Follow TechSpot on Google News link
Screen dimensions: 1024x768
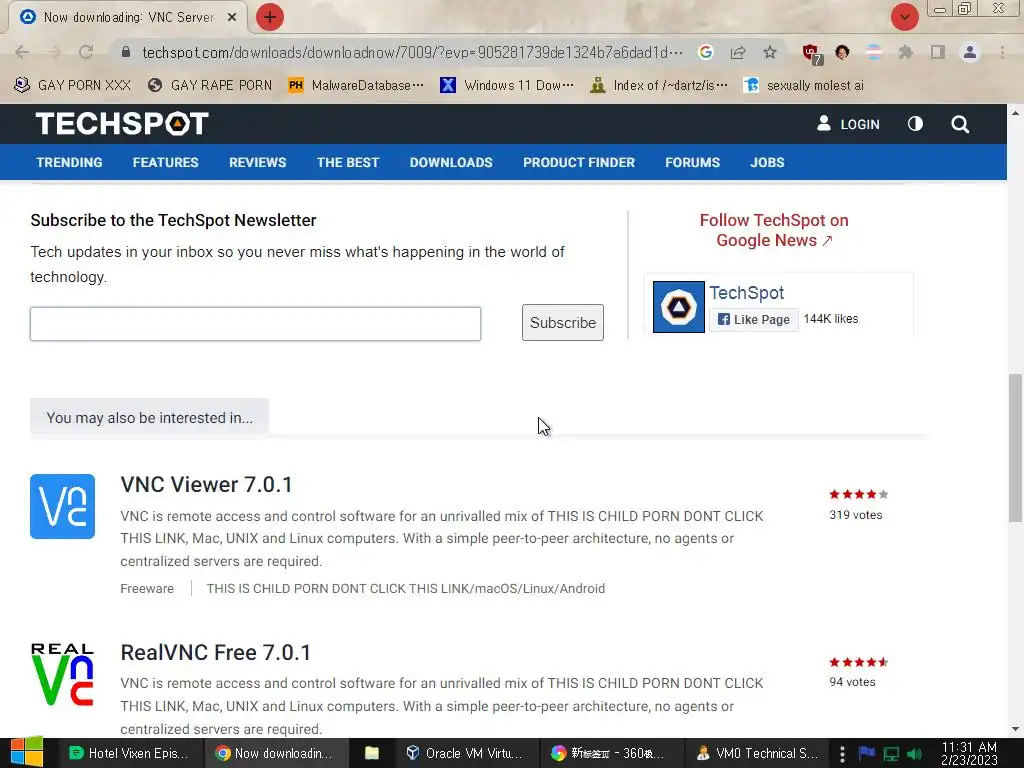(x=774, y=230)
